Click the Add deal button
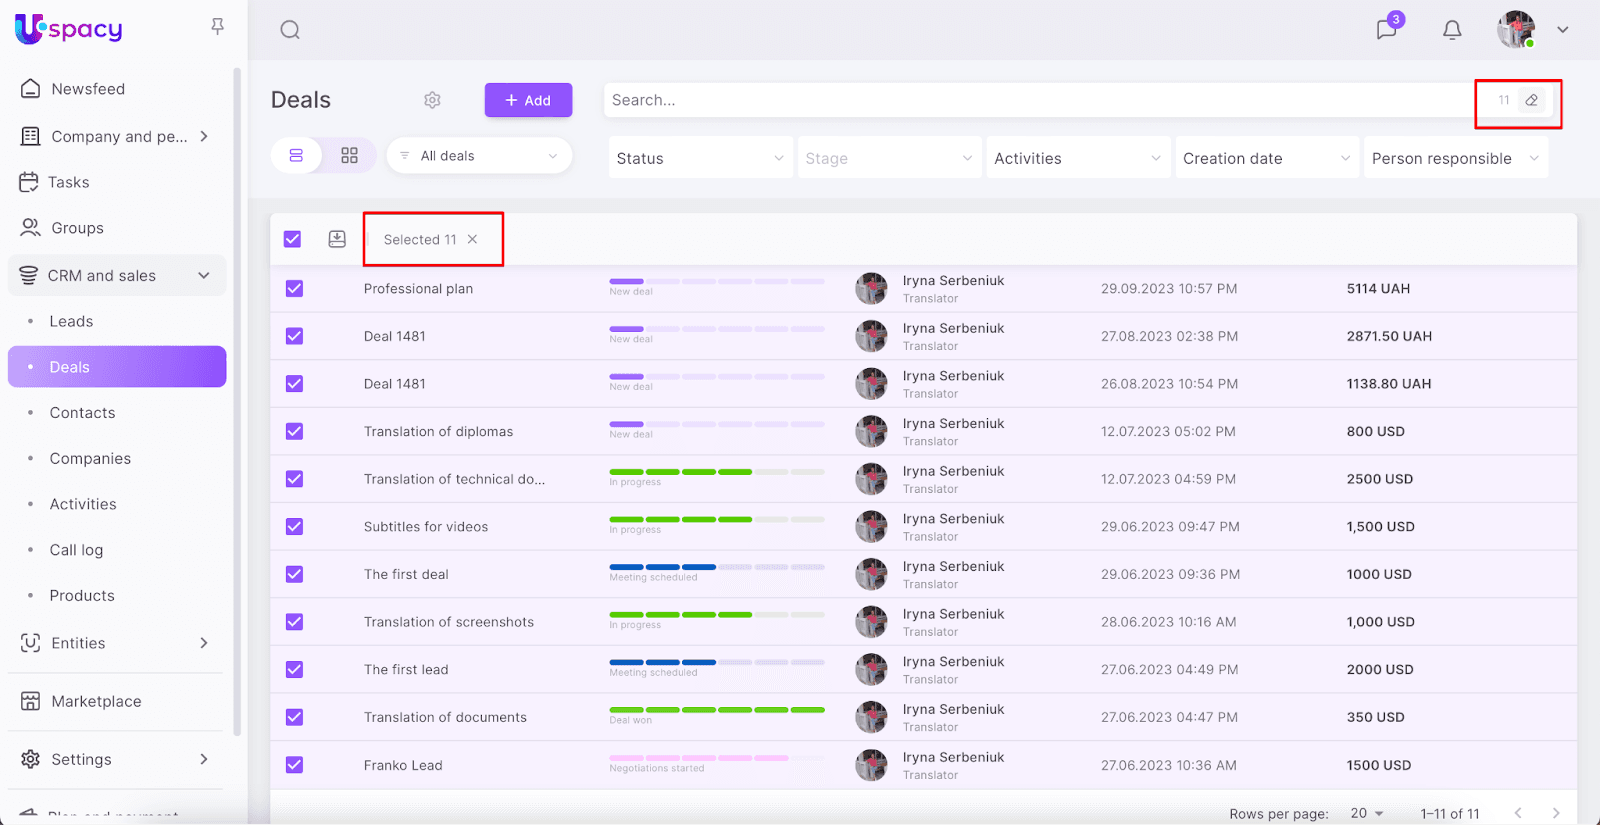The image size is (1600, 825). [528, 100]
